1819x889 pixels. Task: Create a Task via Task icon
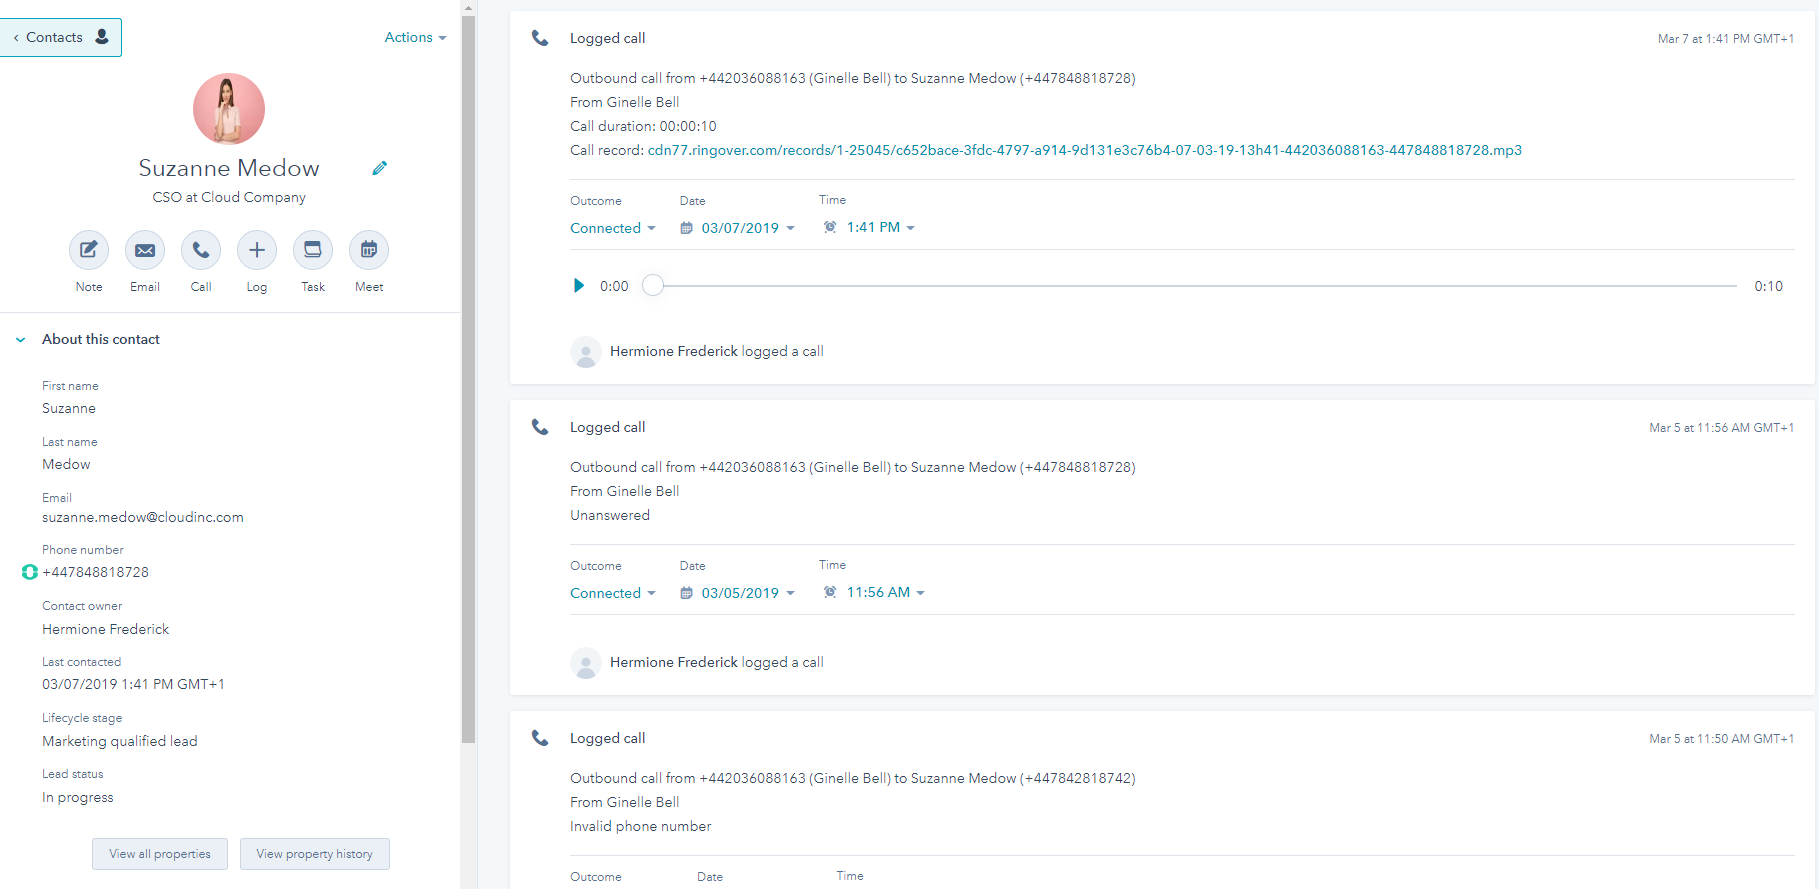click(x=313, y=250)
